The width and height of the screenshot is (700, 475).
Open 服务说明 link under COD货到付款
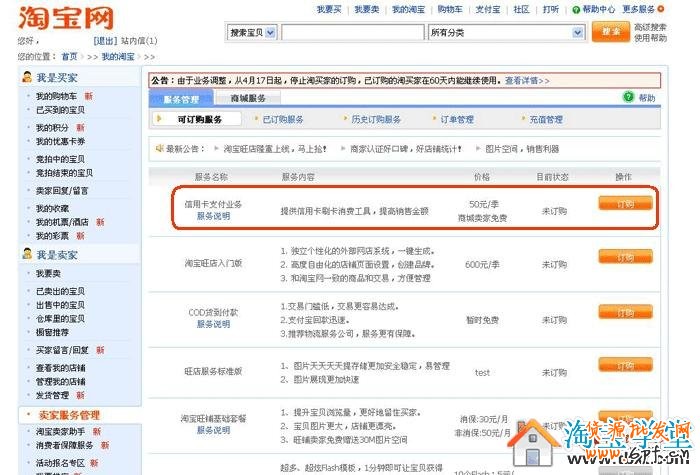[213, 324]
